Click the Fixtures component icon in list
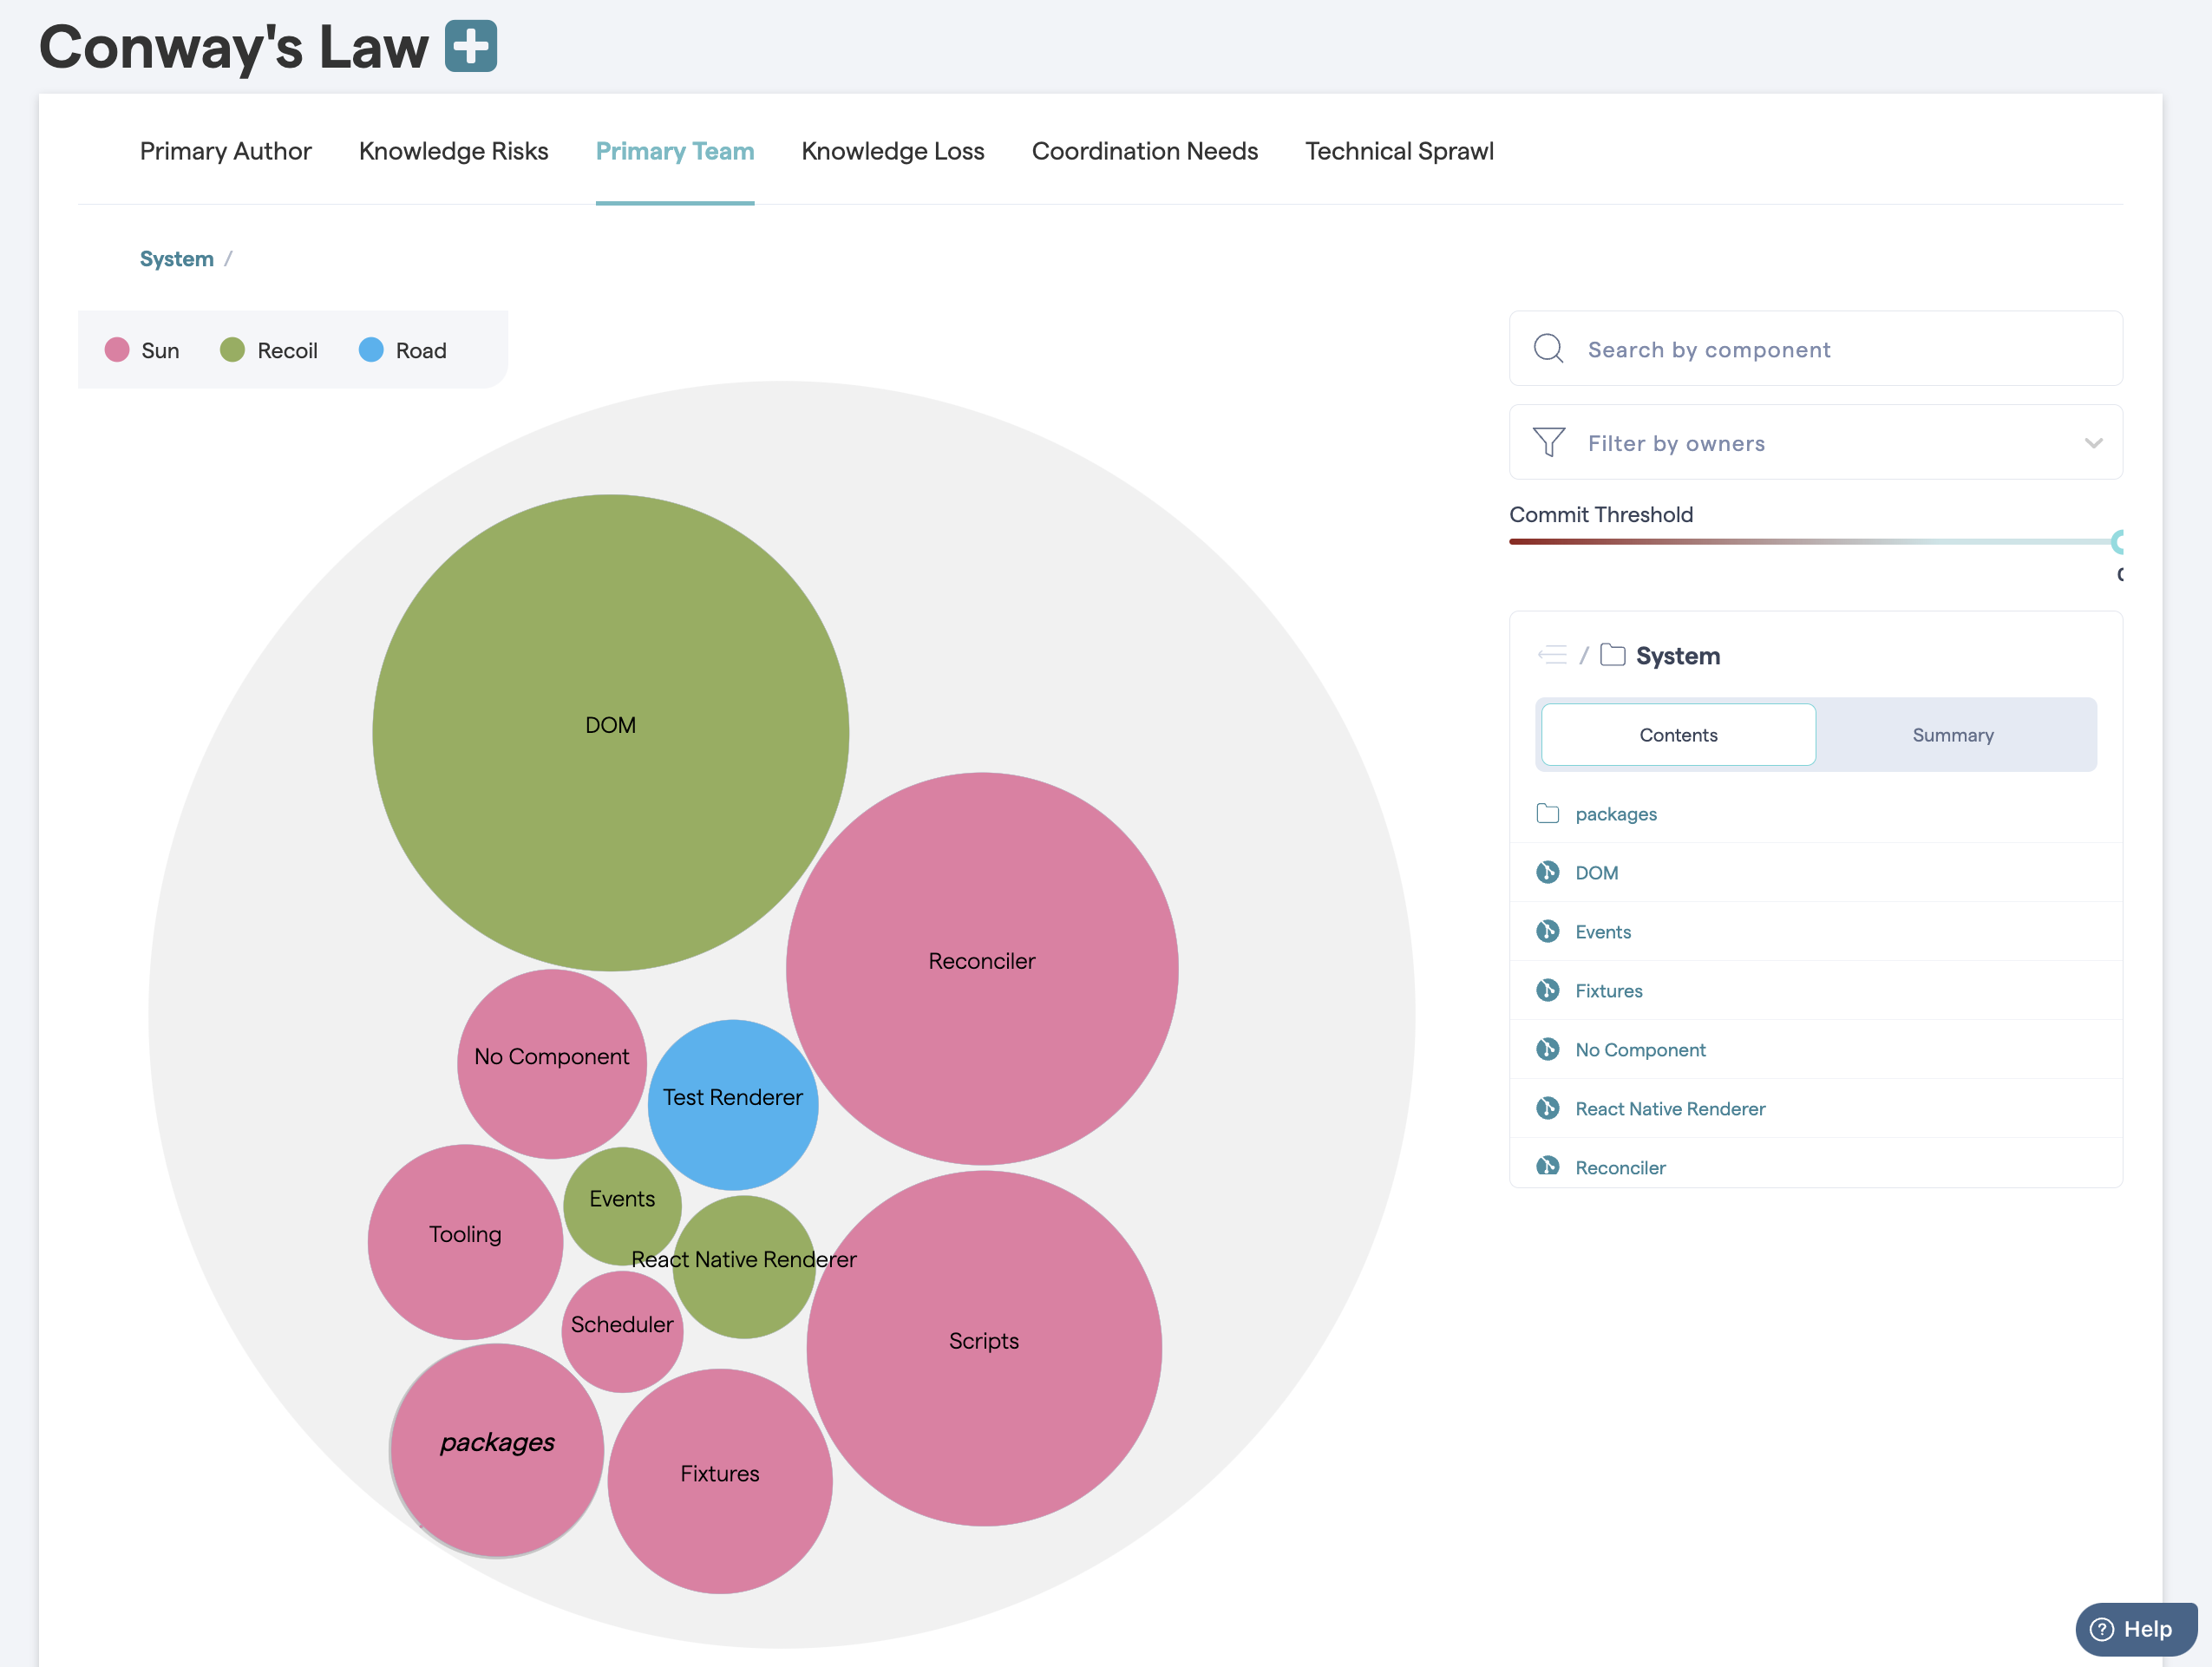Viewport: 2212px width, 1667px height. point(1547,990)
